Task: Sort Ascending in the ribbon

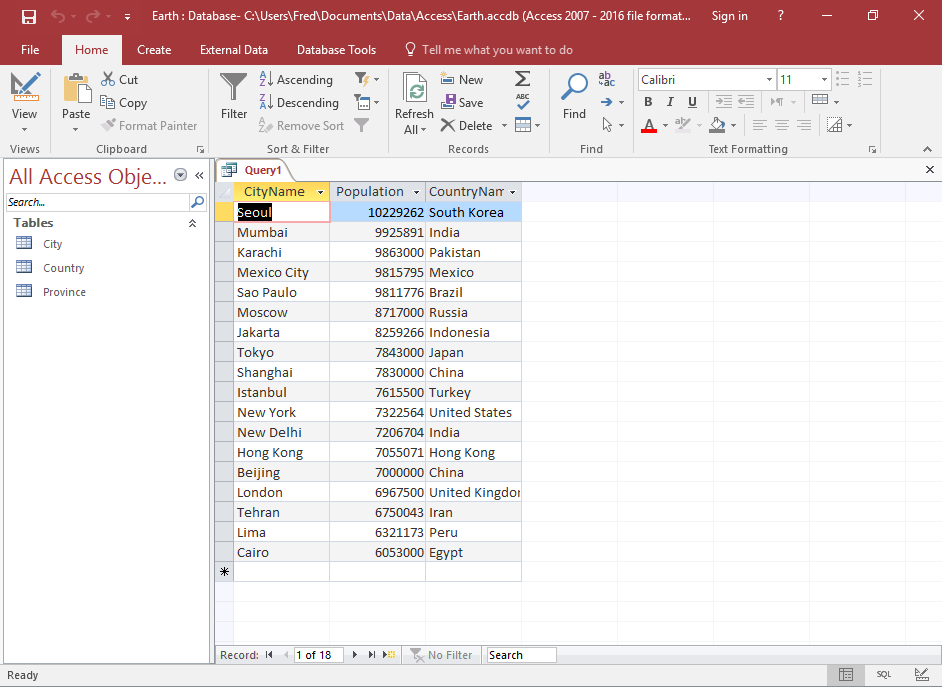Action: pos(296,80)
